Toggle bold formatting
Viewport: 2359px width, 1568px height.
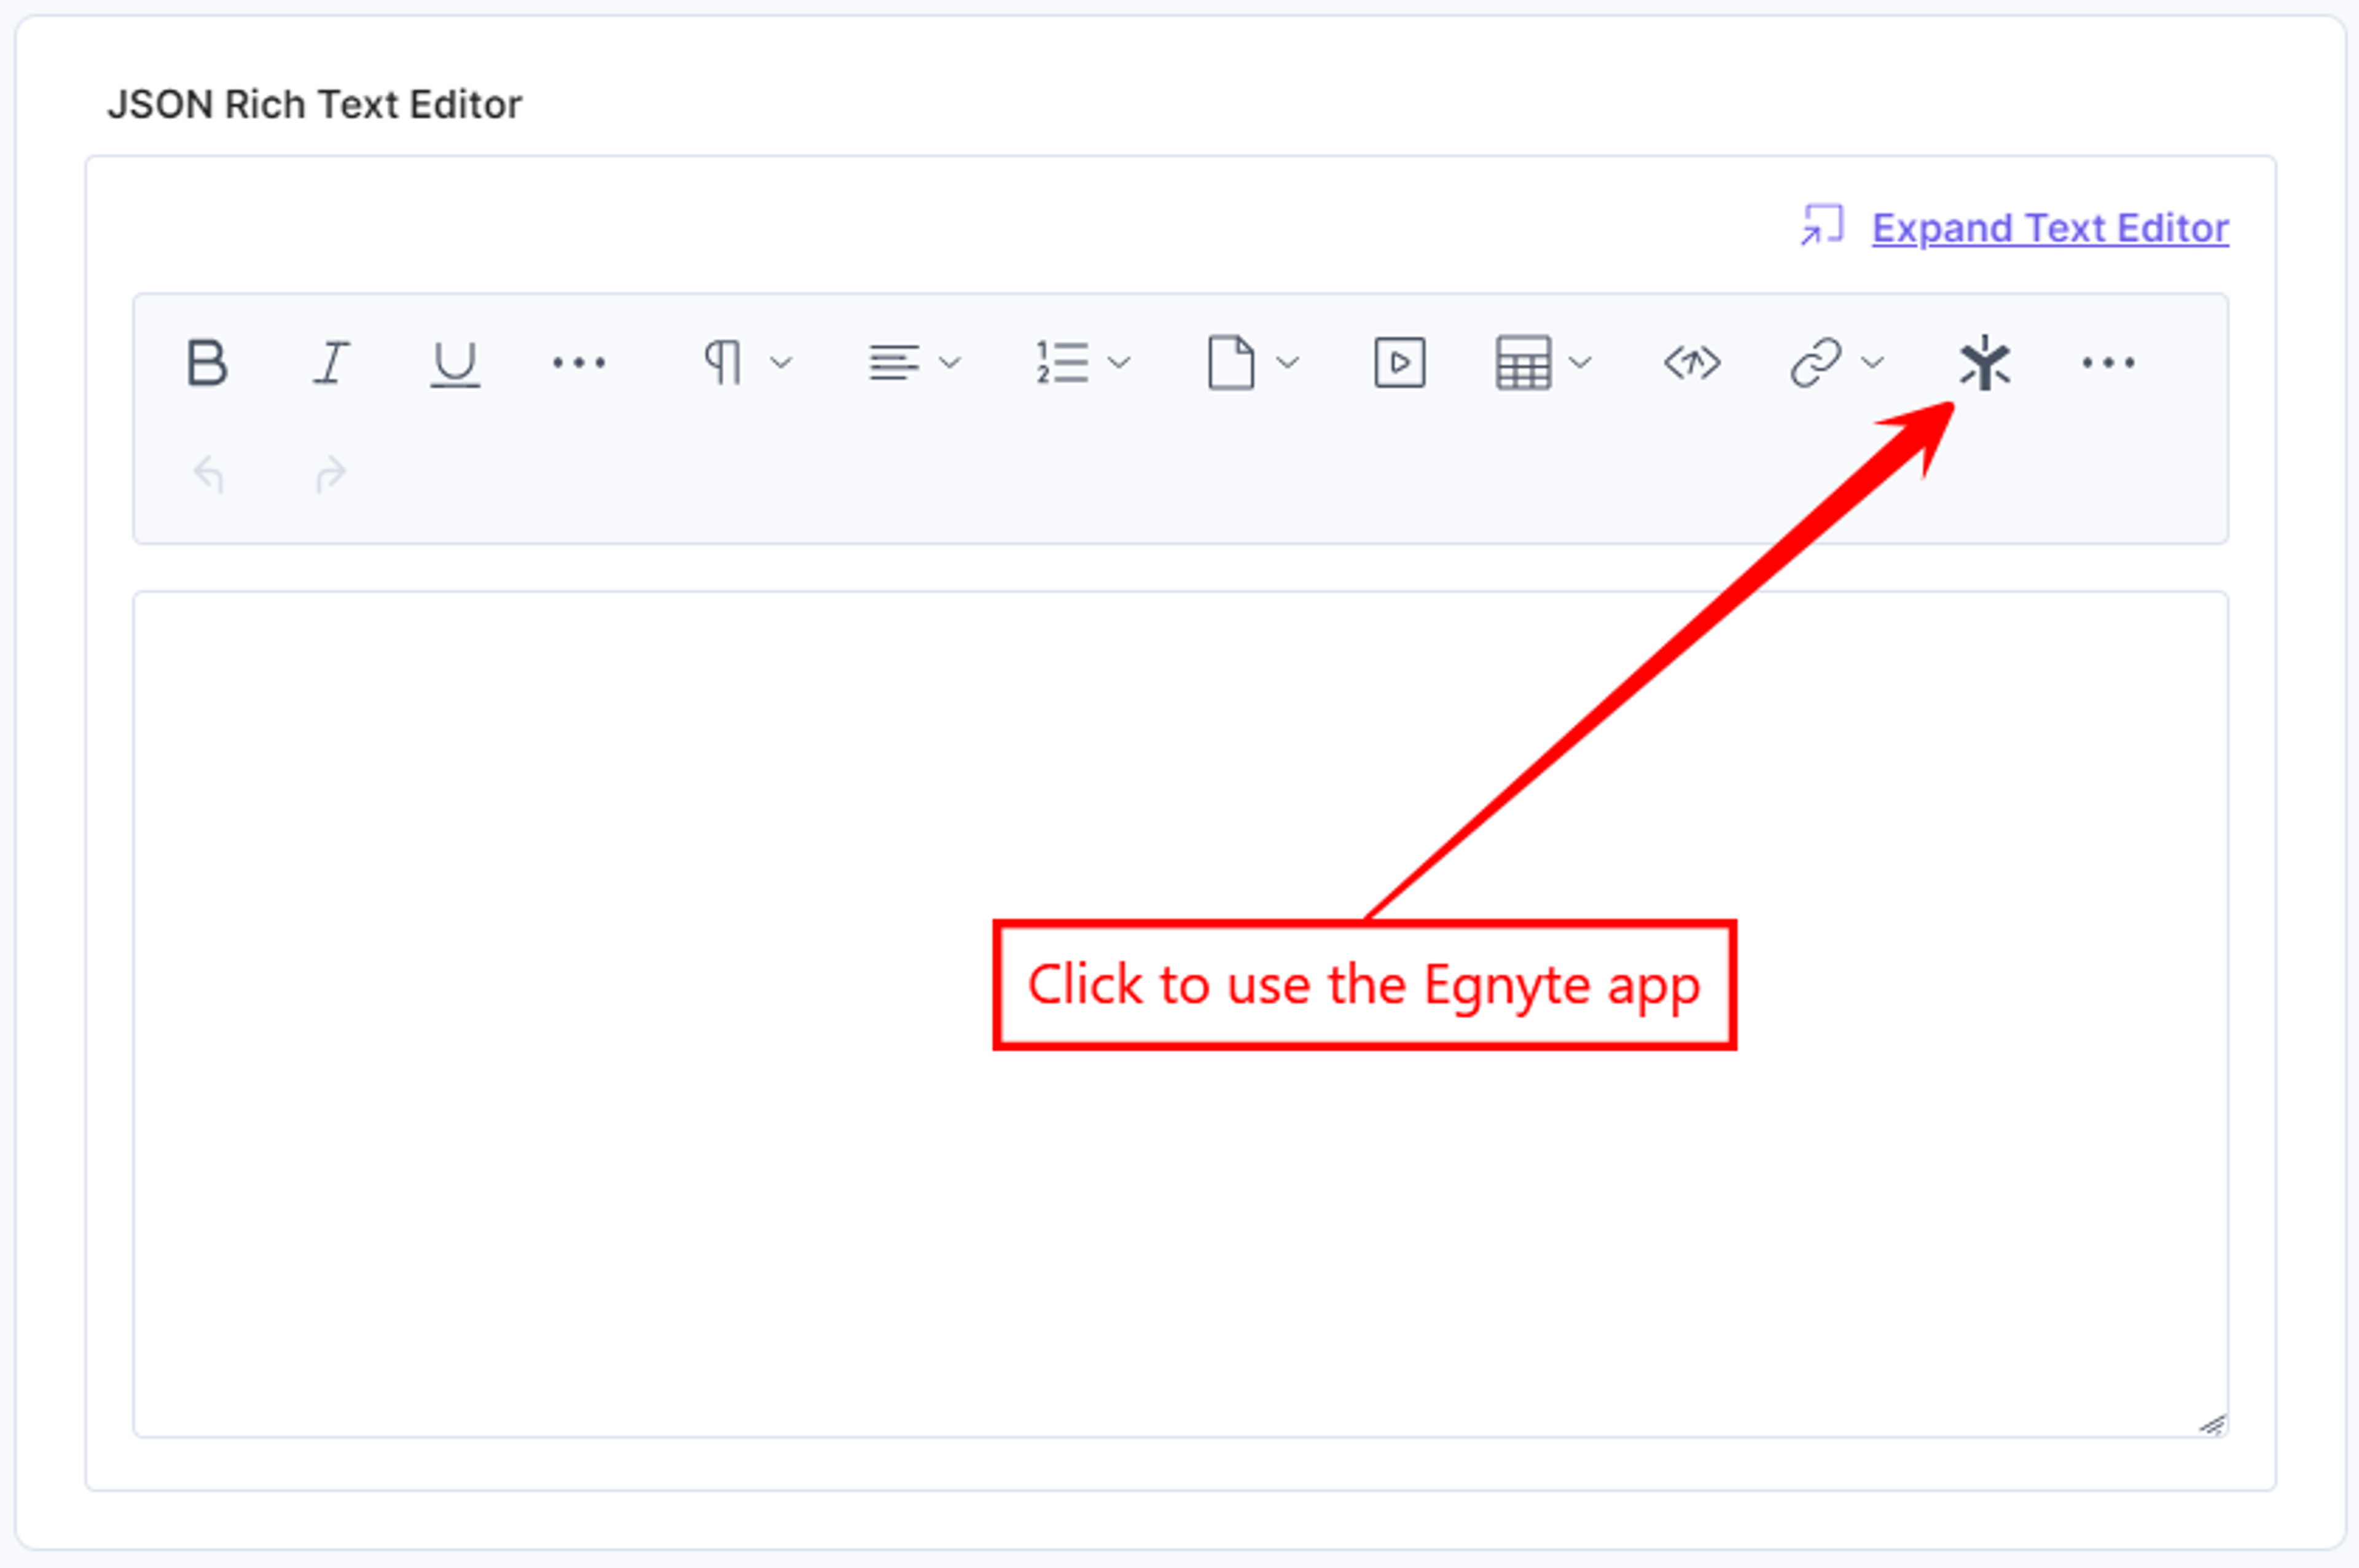pyautogui.click(x=207, y=362)
